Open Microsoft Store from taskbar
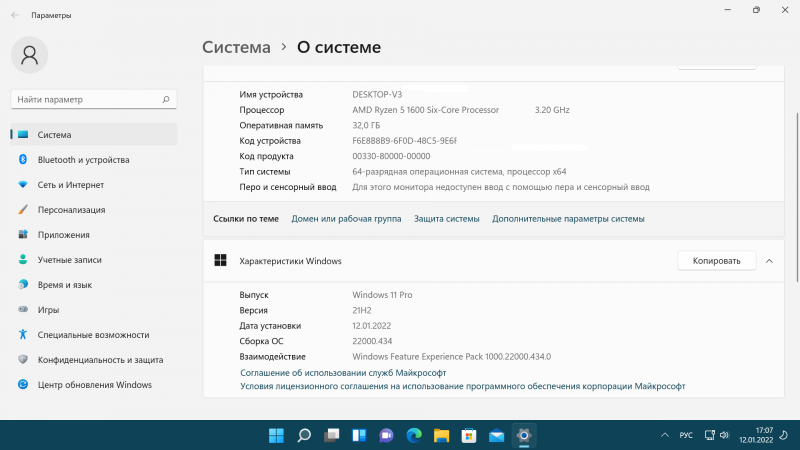The image size is (800, 450). pyautogui.click(x=469, y=436)
